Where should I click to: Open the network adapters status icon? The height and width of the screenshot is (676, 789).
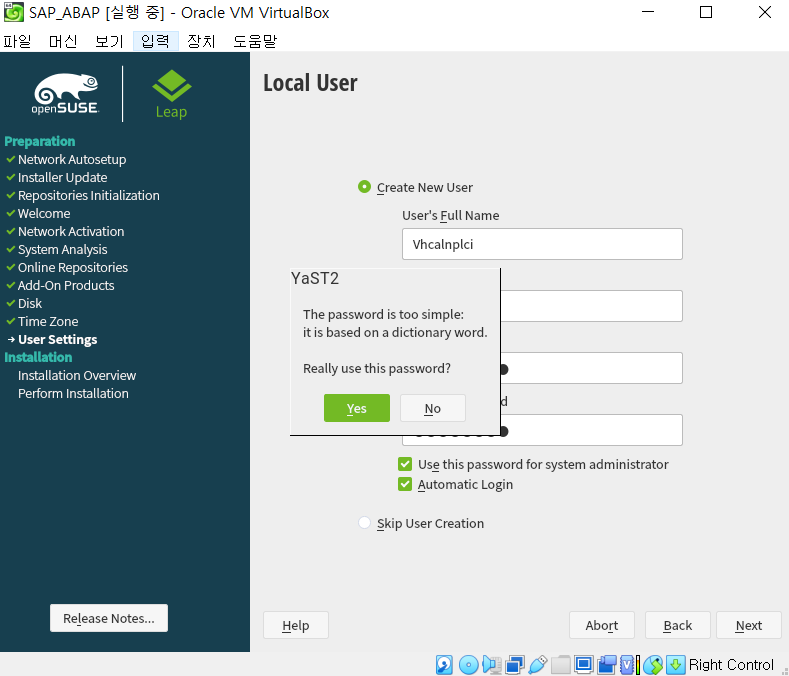[515, 664]
